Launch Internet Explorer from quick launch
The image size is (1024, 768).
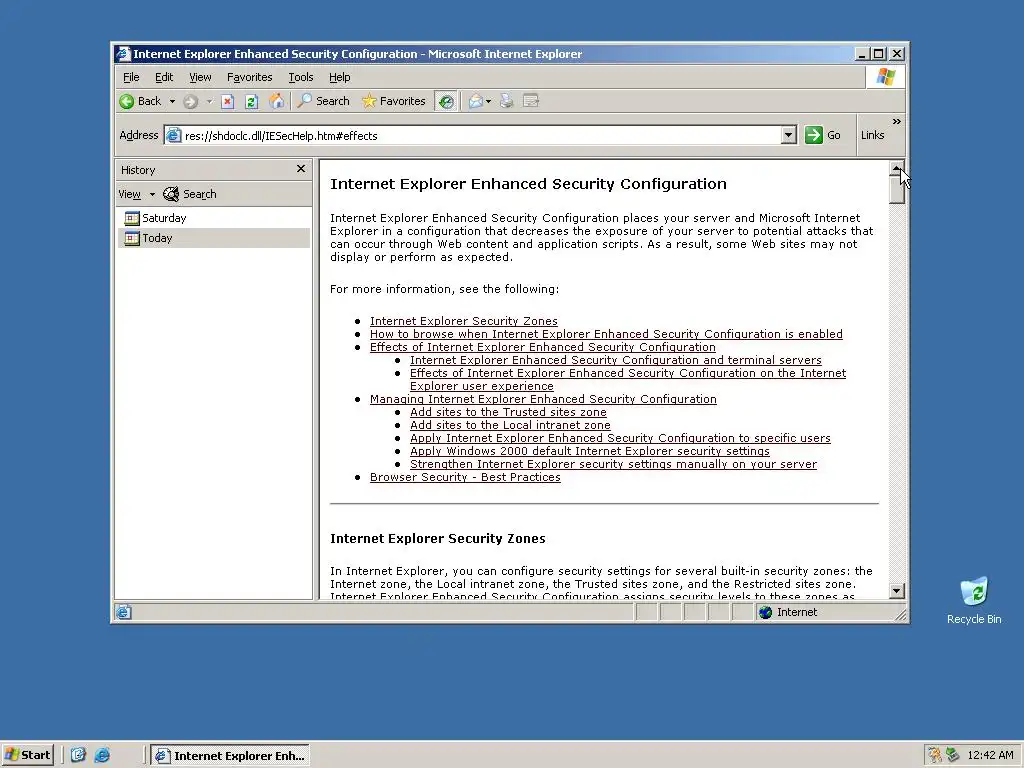tap(103, 755)
